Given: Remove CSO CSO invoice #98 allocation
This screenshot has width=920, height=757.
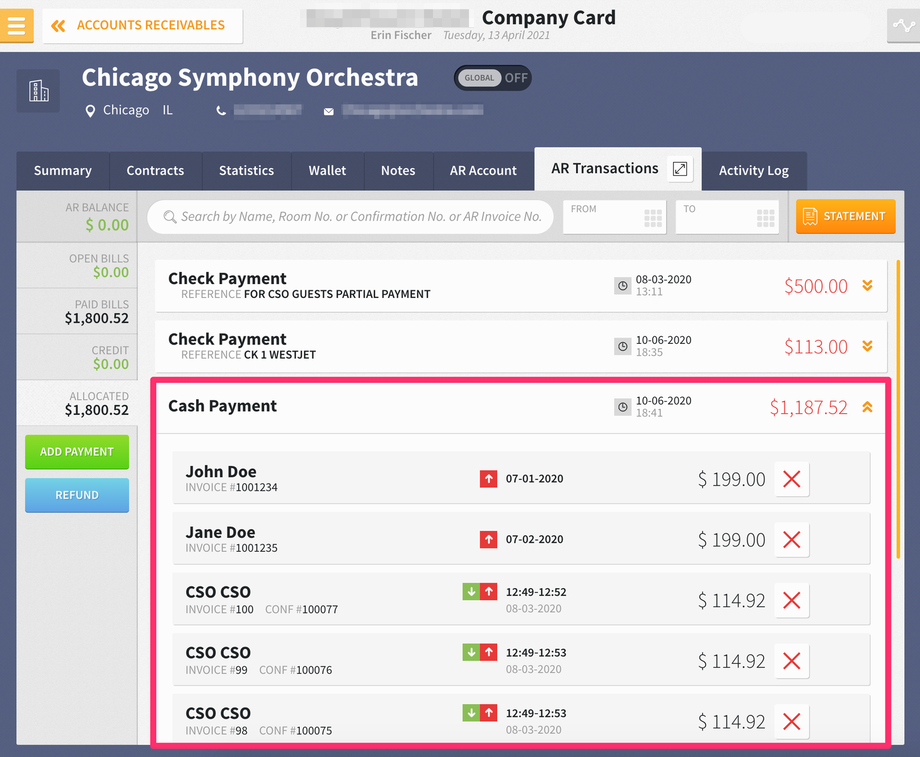Looking at the screenshot, I should 792,722.
